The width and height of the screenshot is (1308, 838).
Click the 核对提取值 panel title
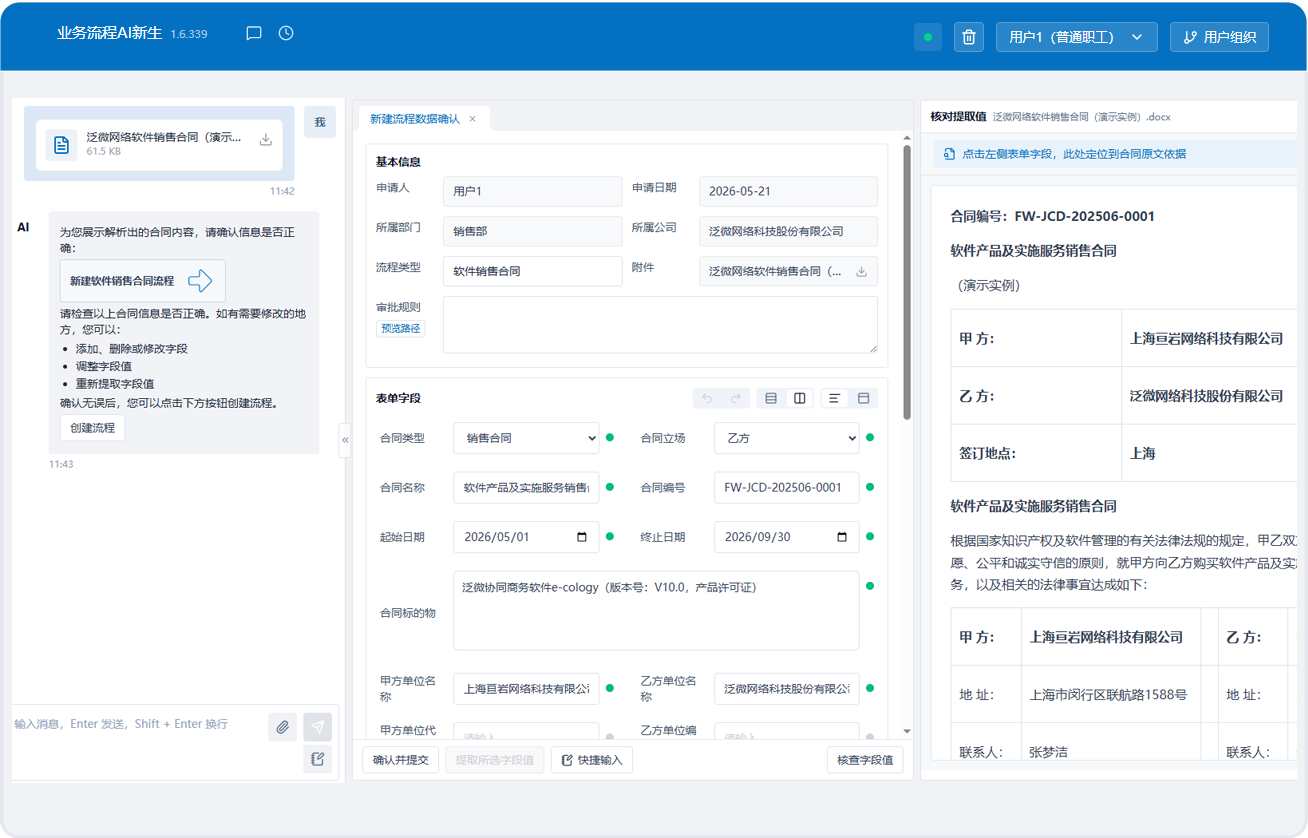click(958, 117)
